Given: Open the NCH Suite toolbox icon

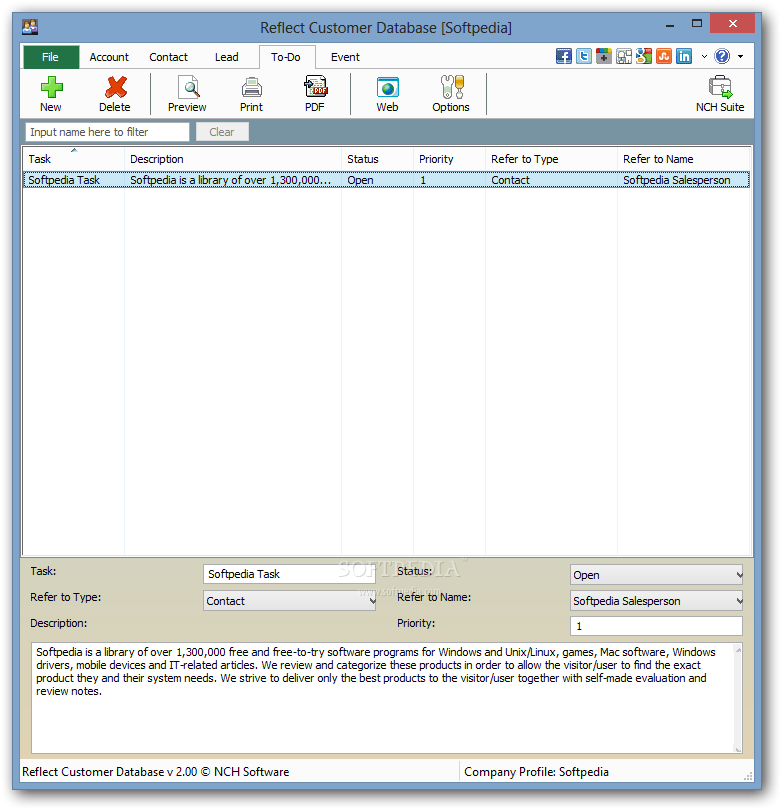Looking at the screenshot, I should tap(720, 87).
